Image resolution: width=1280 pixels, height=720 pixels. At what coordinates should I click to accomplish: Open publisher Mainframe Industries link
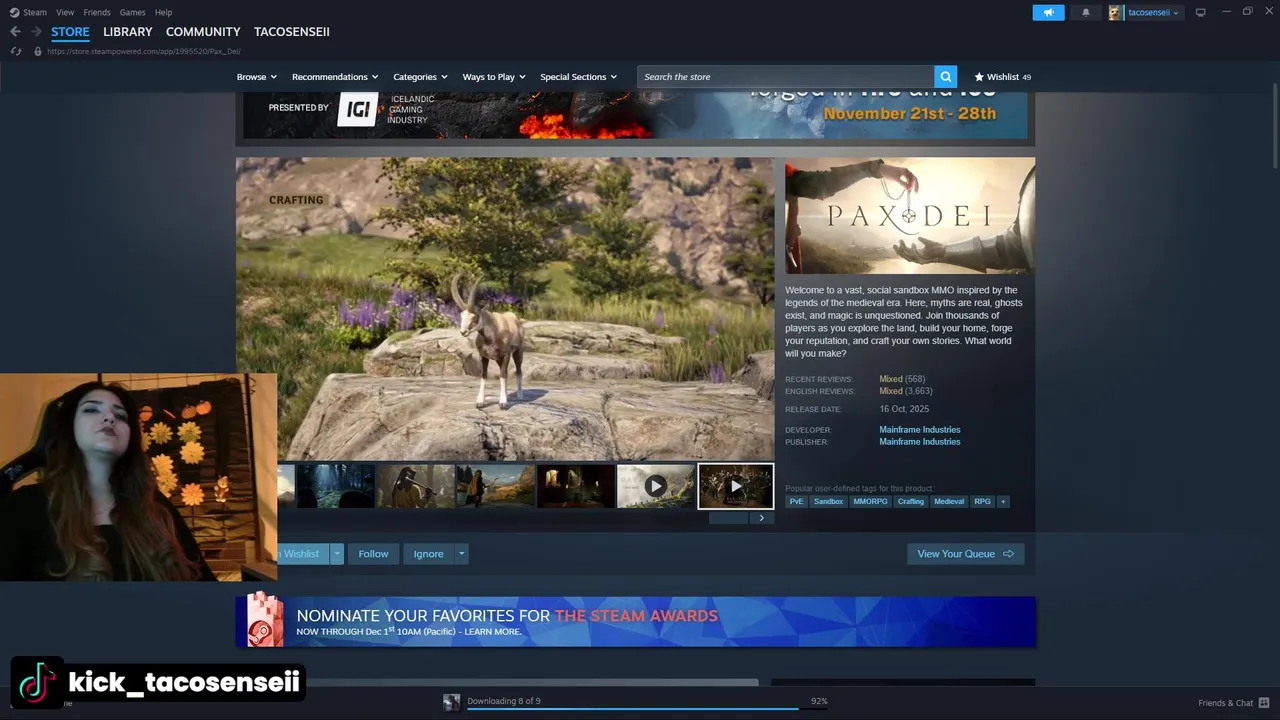coord(920,442)
